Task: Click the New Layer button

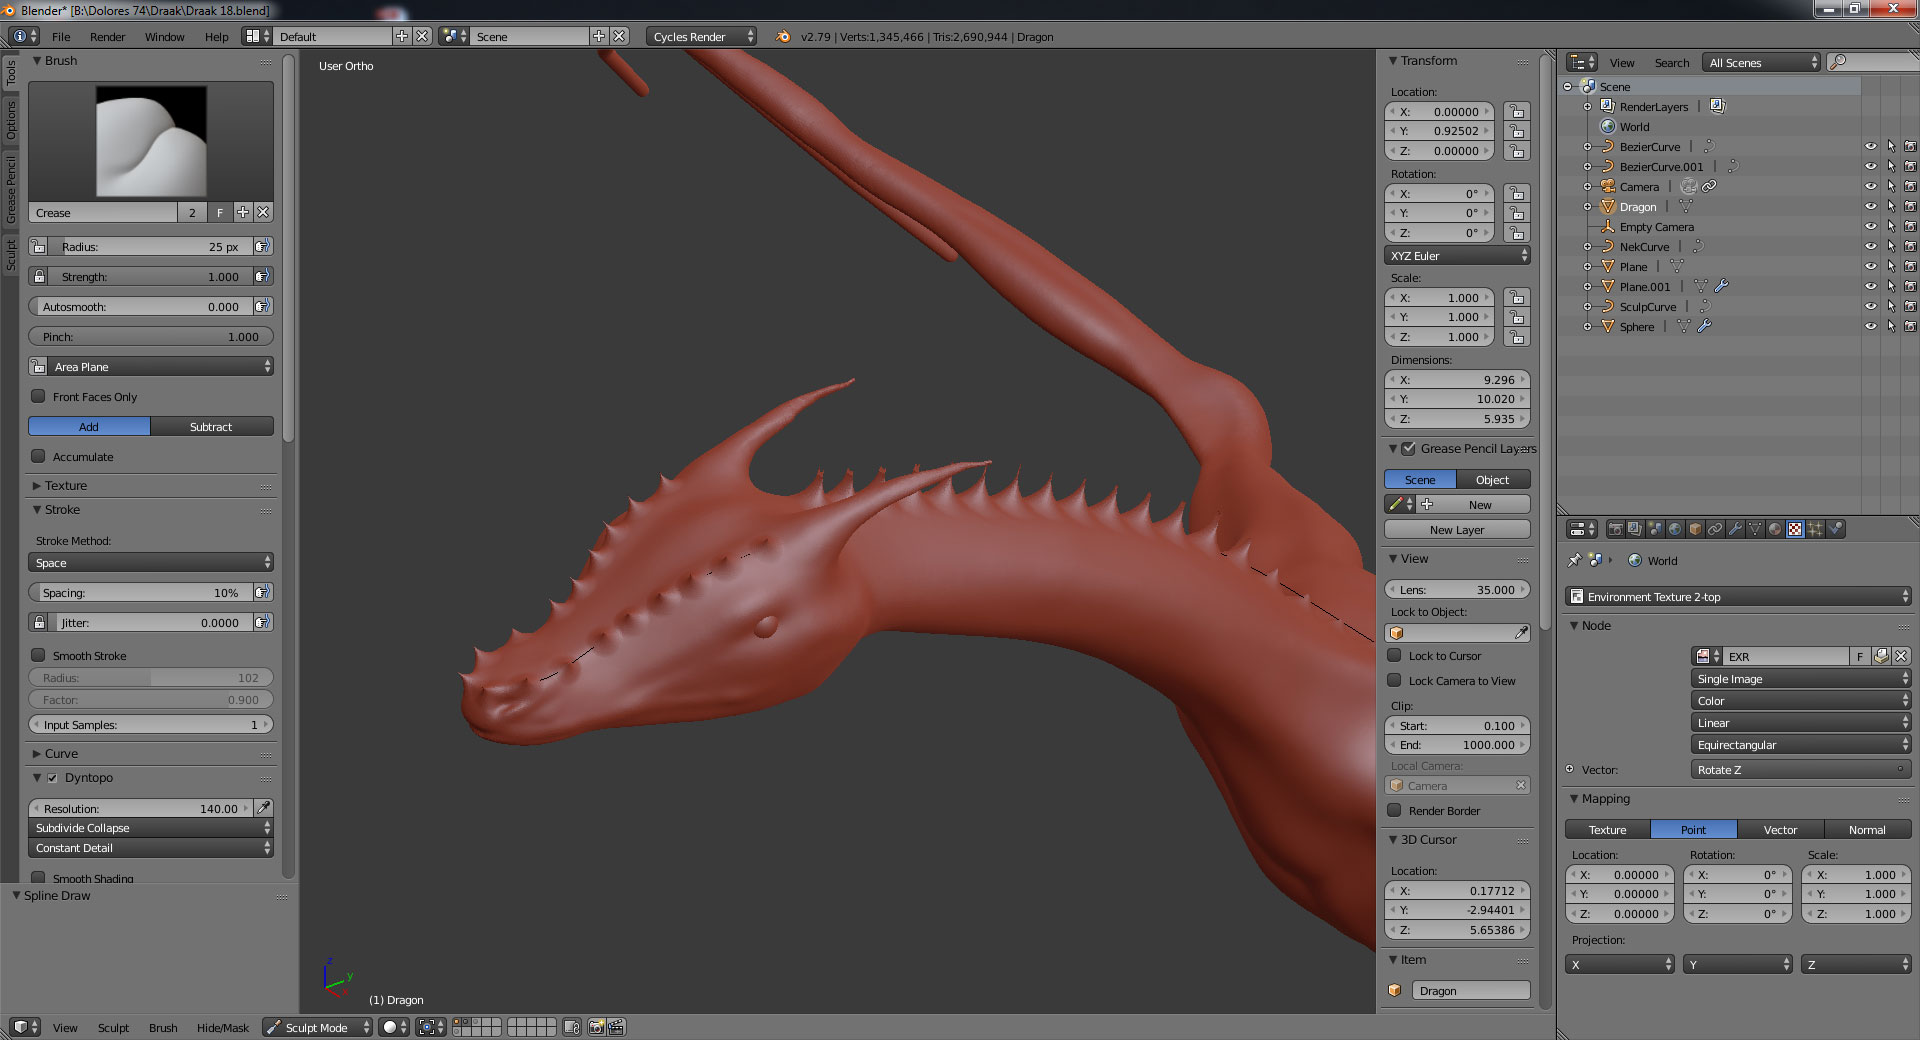Action: (1456, 530)
